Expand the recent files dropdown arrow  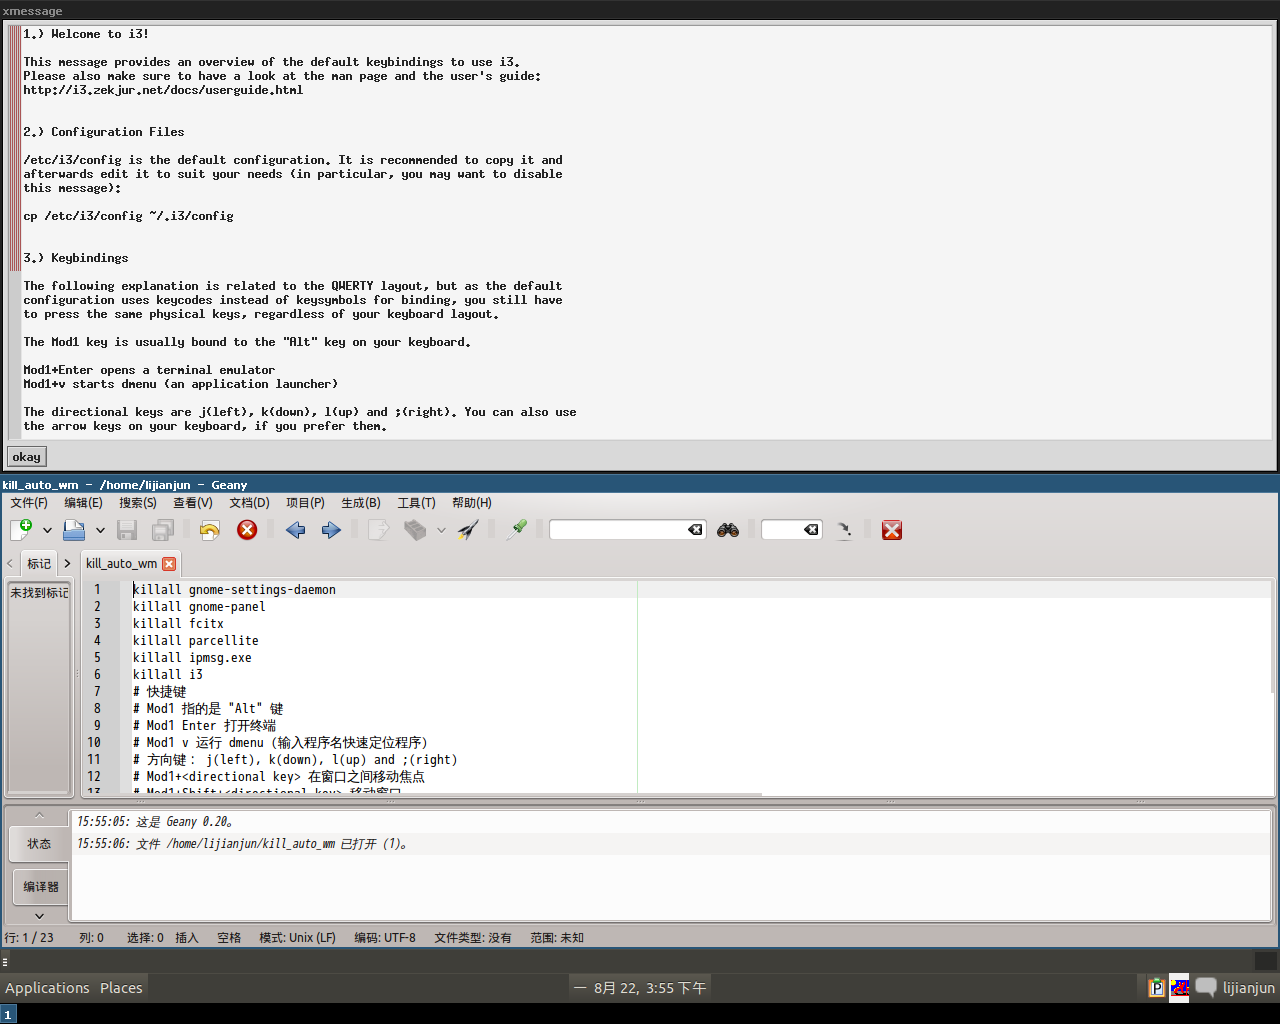coord(100,530)
